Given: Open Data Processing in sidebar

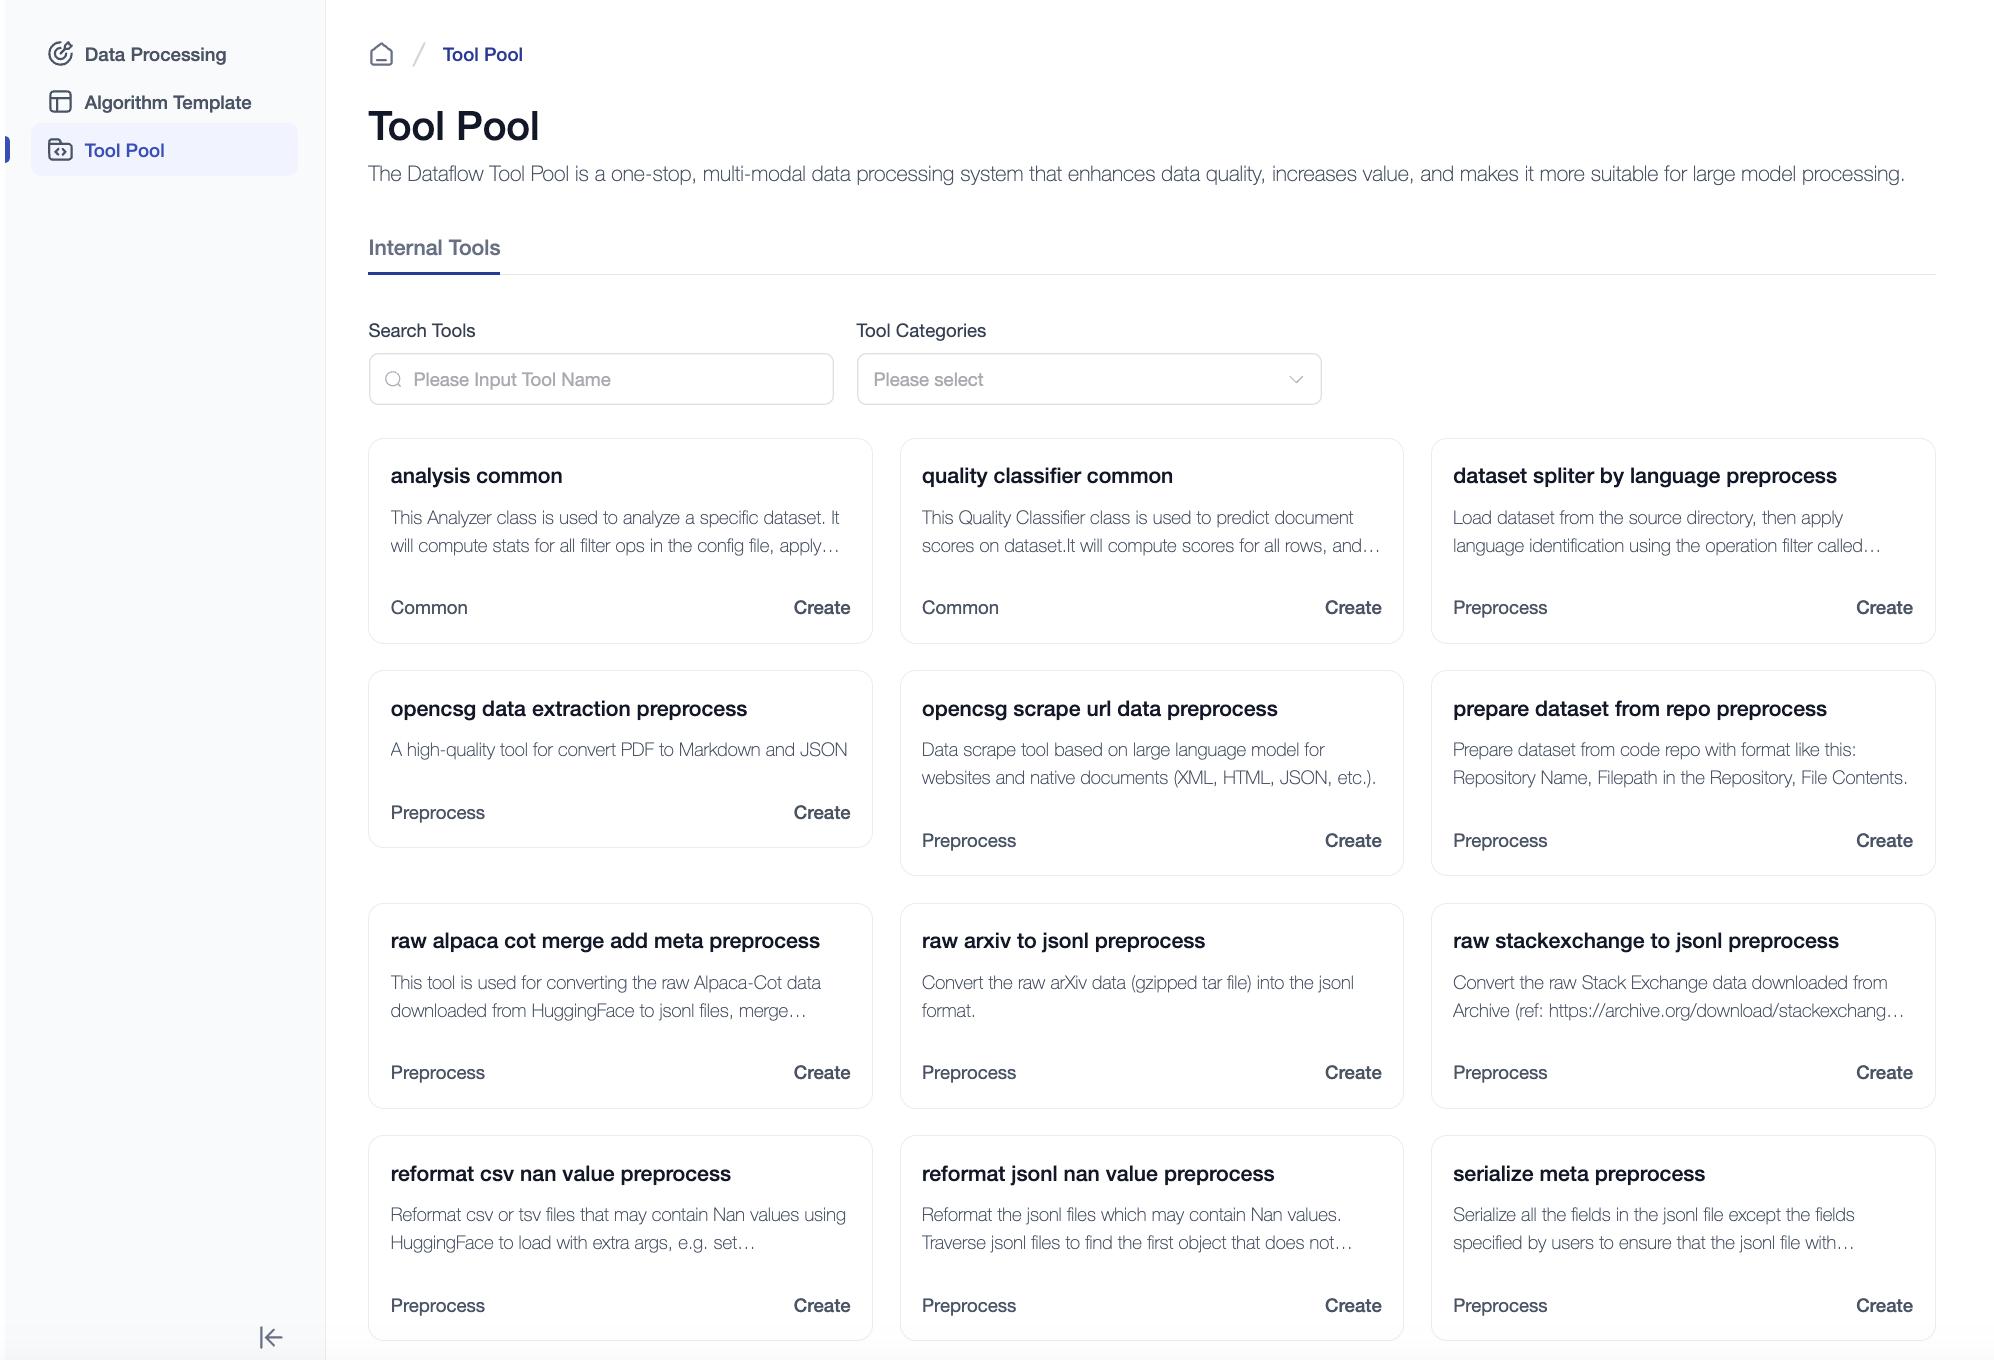Looking at the screenshot, I should point(155,54).
